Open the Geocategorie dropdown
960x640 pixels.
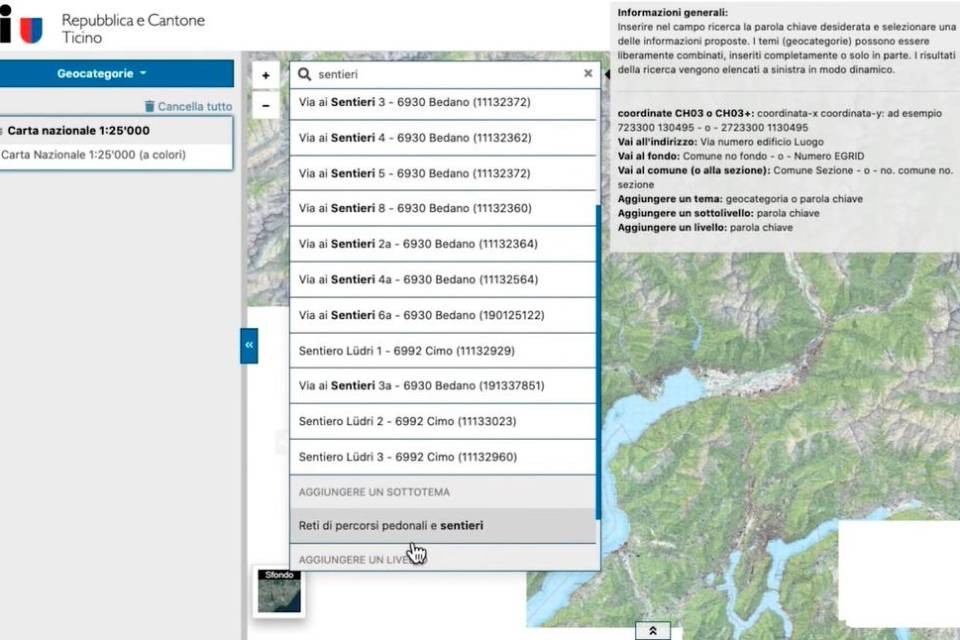pos(116,74)
